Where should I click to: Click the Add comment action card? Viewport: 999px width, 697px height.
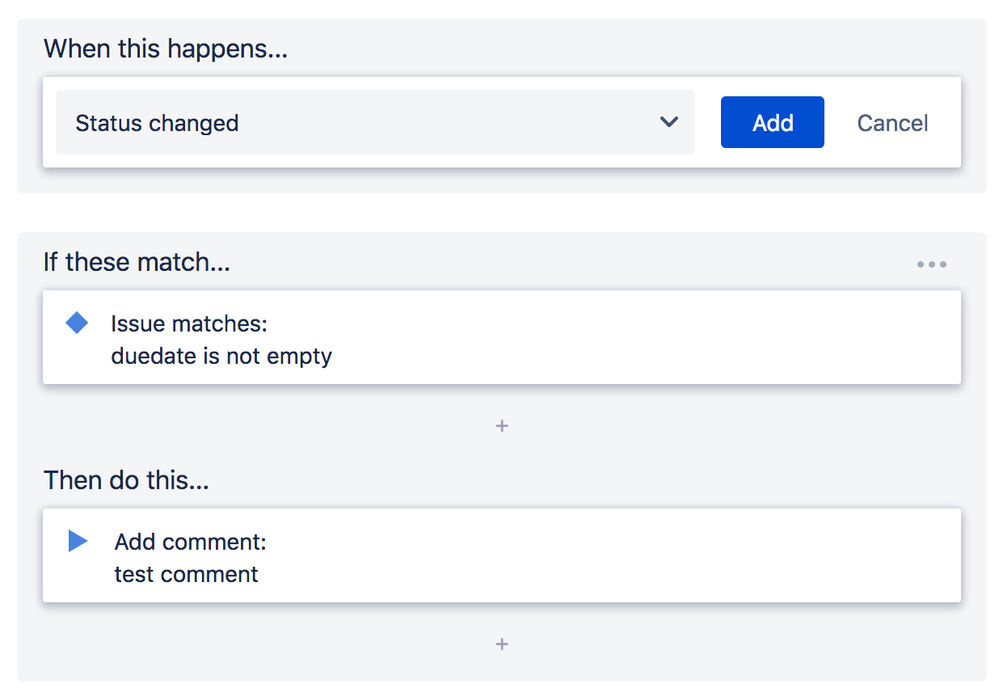pos(501,557)
